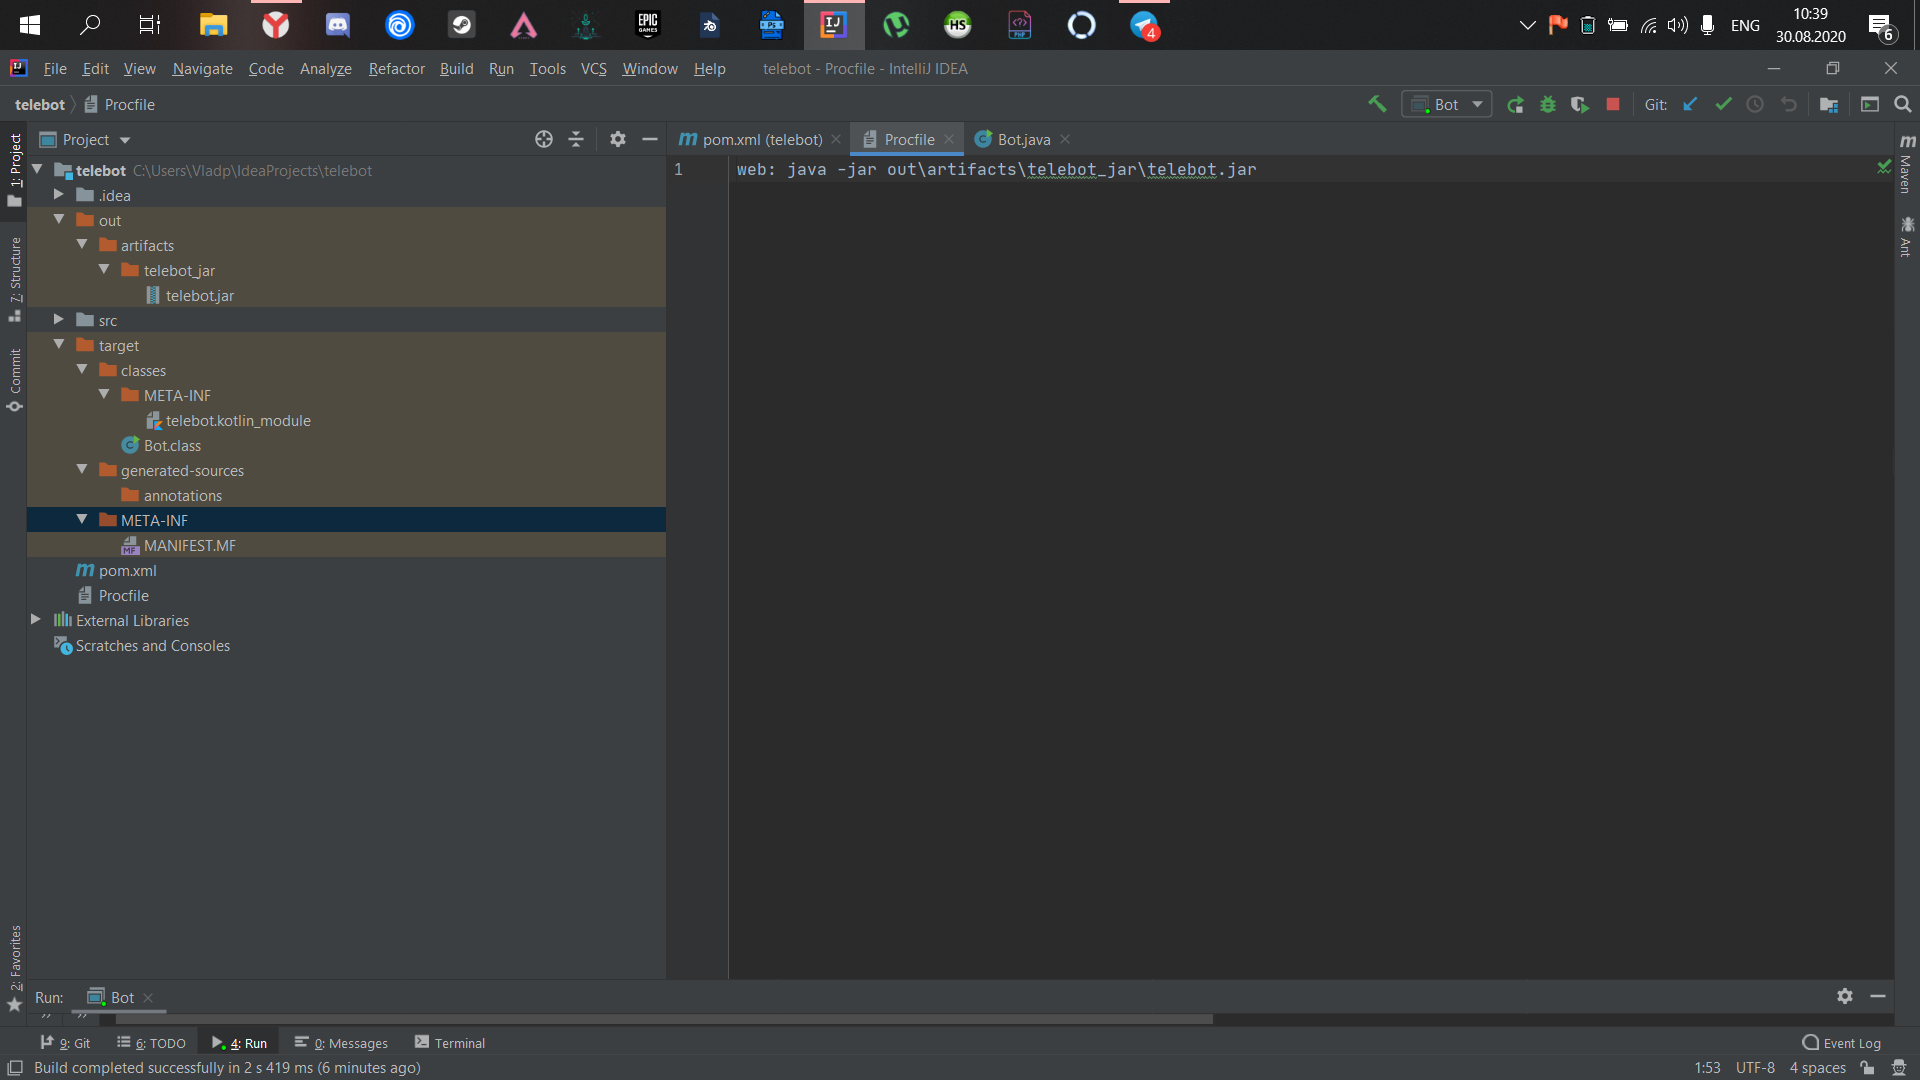Click the 4 spaces indent setting
The height and width of the screenshot is (1080, 1920).
pyautogui.click(x=1817, y=1068)
